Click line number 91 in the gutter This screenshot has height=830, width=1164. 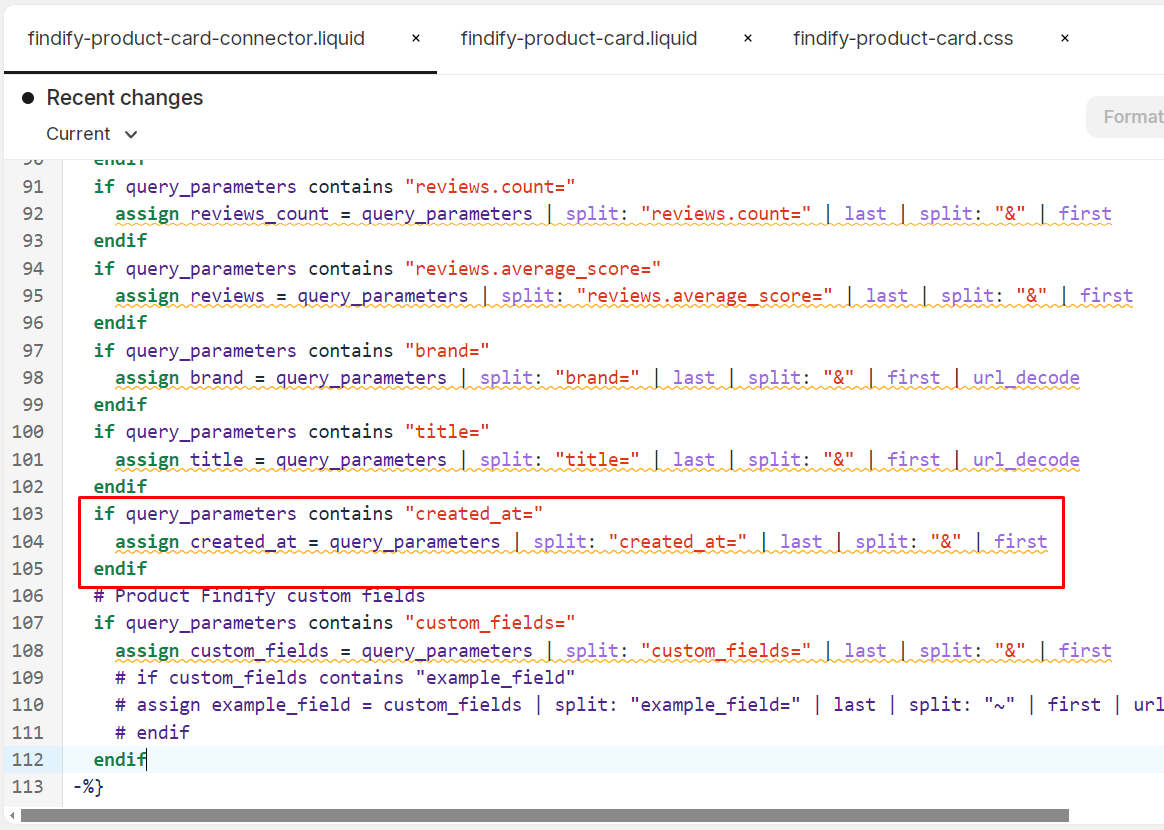pos(33,186)
